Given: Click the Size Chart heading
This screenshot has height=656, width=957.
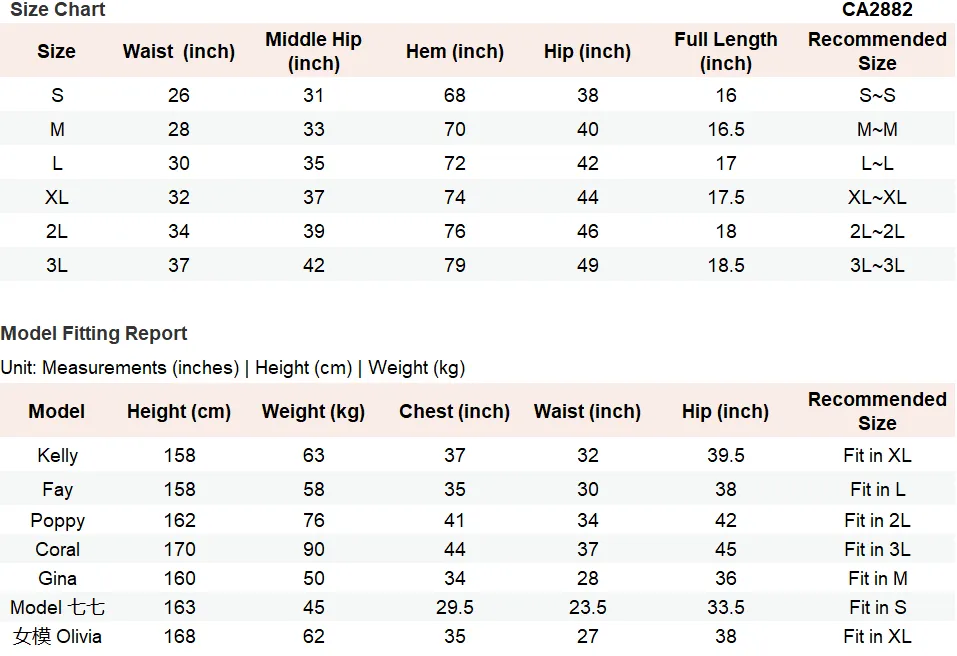Looking at the screenshot, I should [58, 9].
